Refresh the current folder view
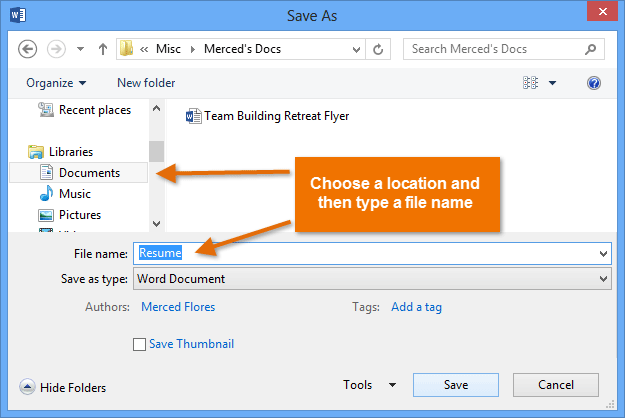Viewport: 625px width, 418px height. 378,49
